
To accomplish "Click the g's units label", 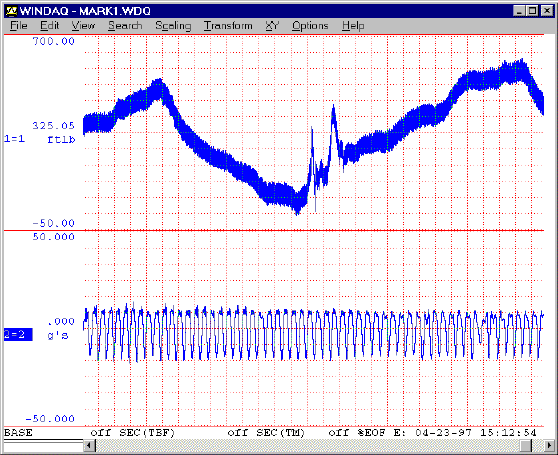I will point(58,335).
